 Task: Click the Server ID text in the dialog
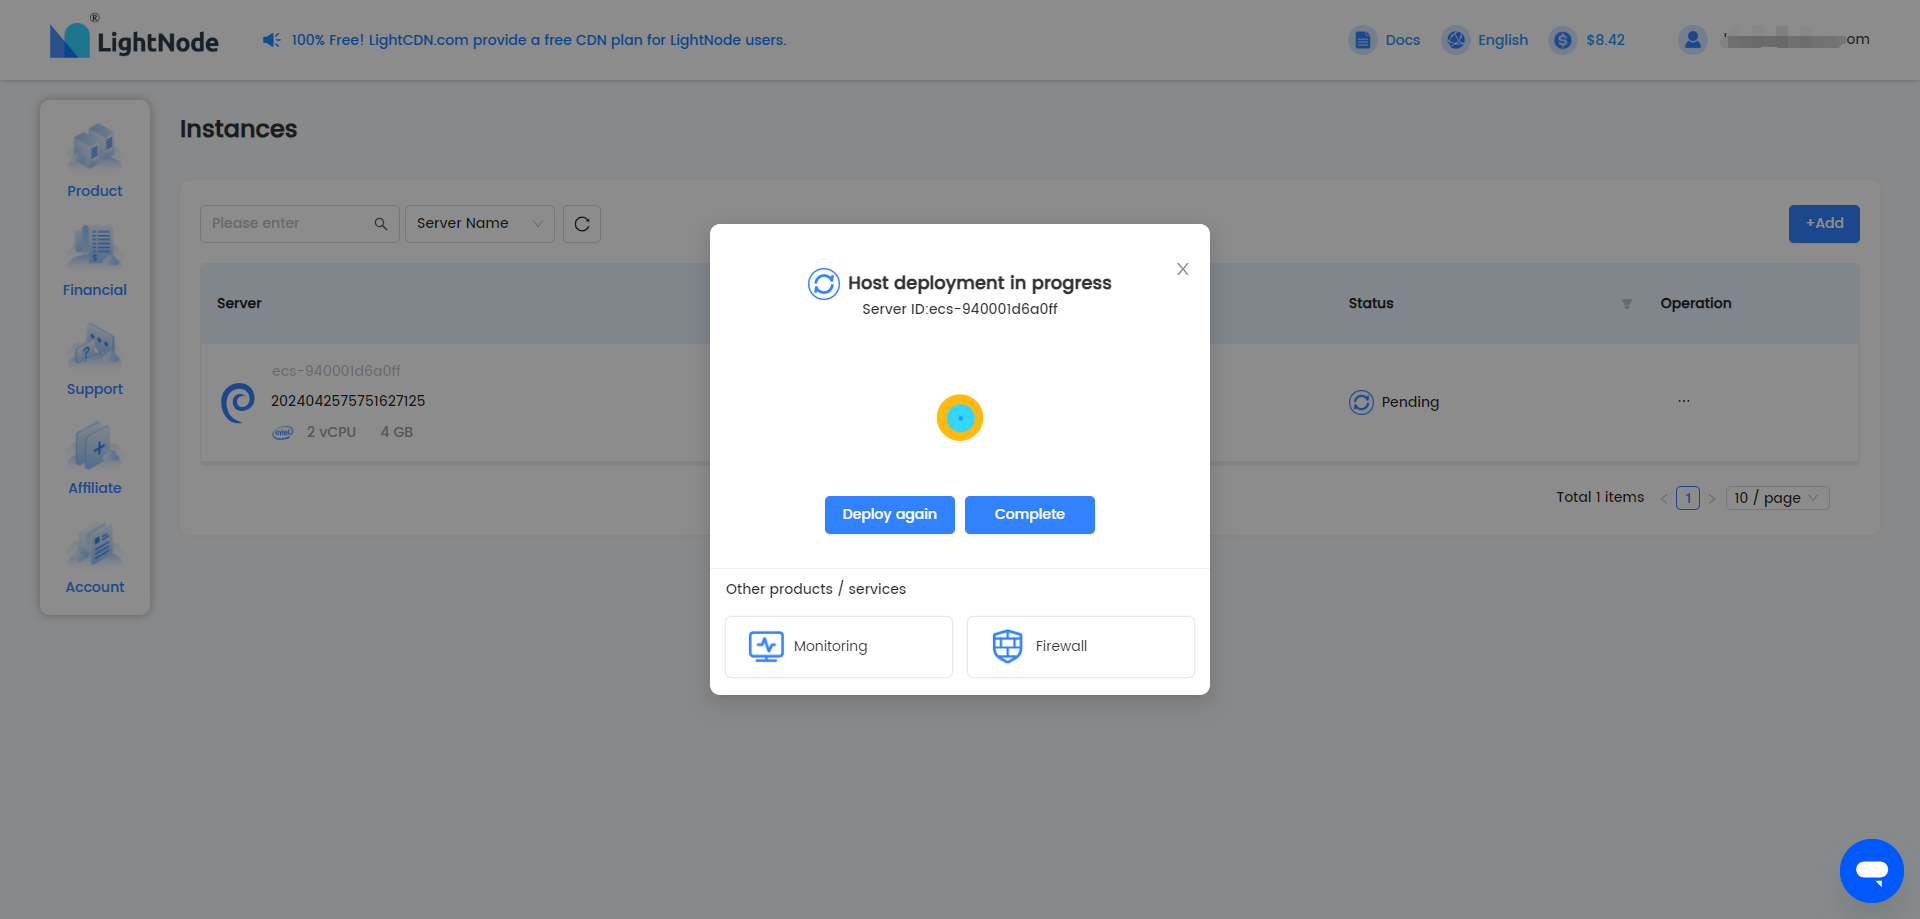point(960,309)
